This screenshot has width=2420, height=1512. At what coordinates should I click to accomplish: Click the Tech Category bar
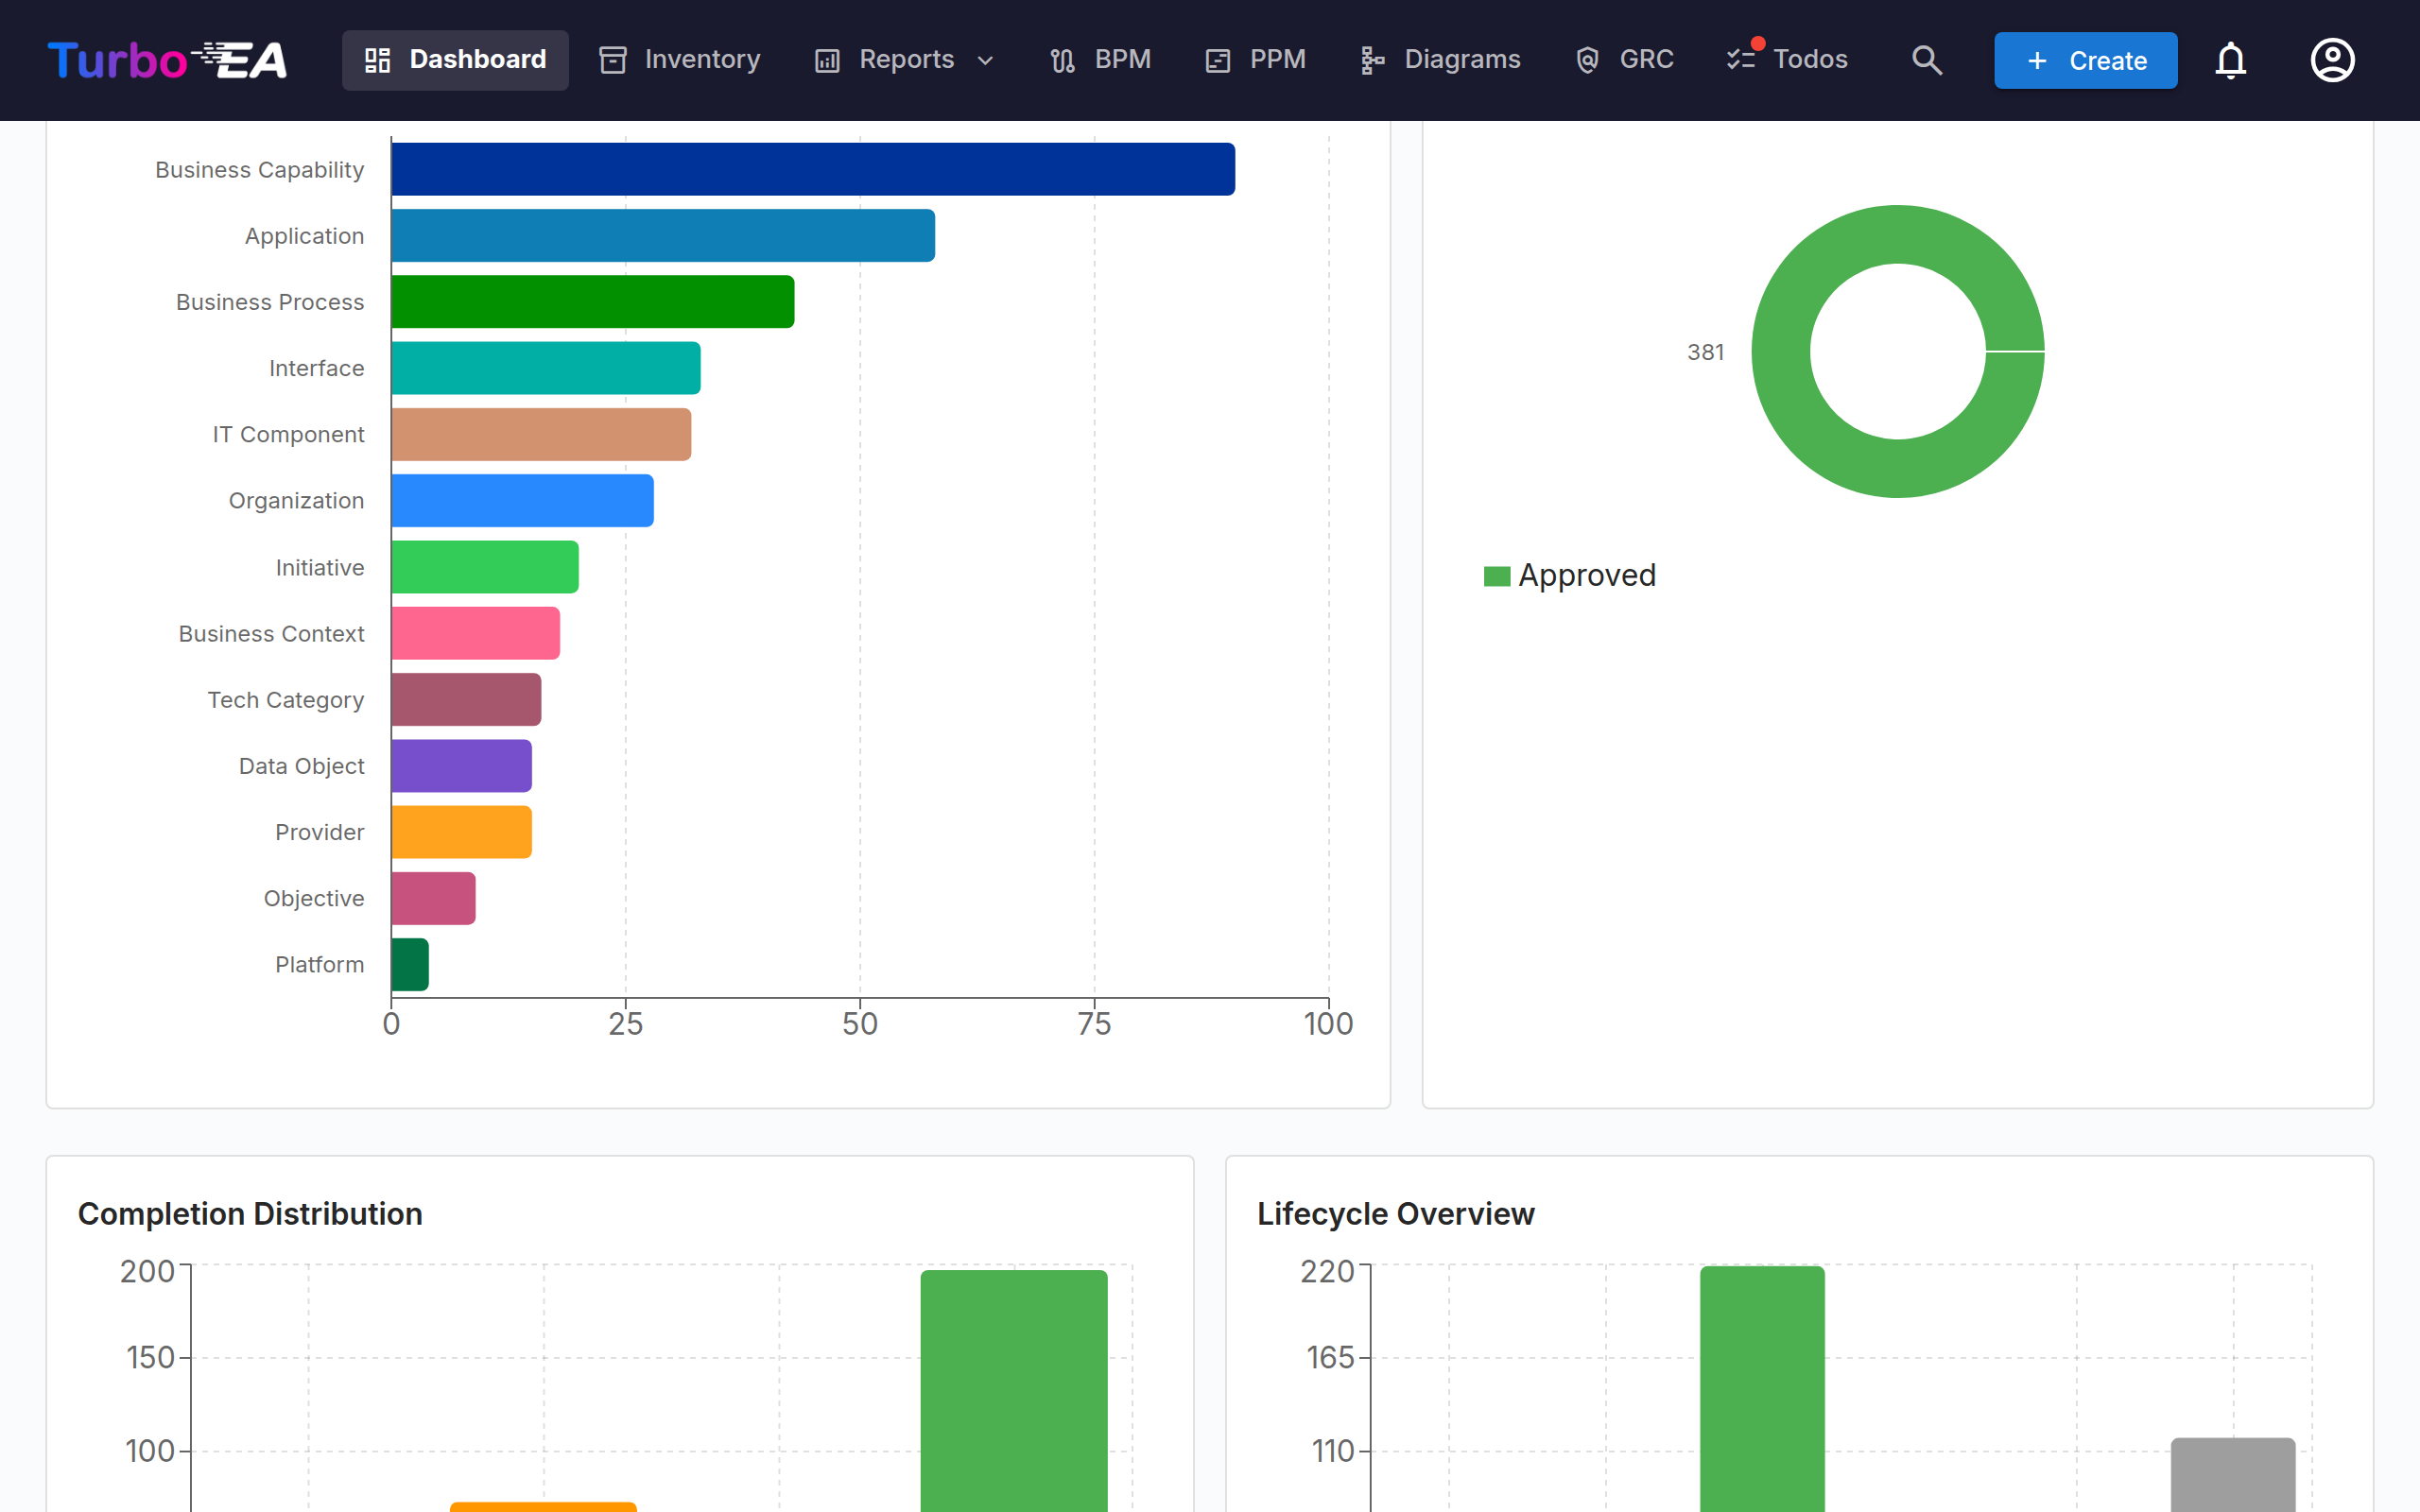466,699
